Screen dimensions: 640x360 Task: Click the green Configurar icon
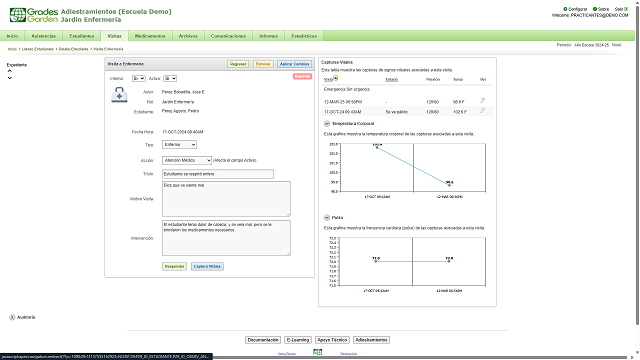[565, 9]
